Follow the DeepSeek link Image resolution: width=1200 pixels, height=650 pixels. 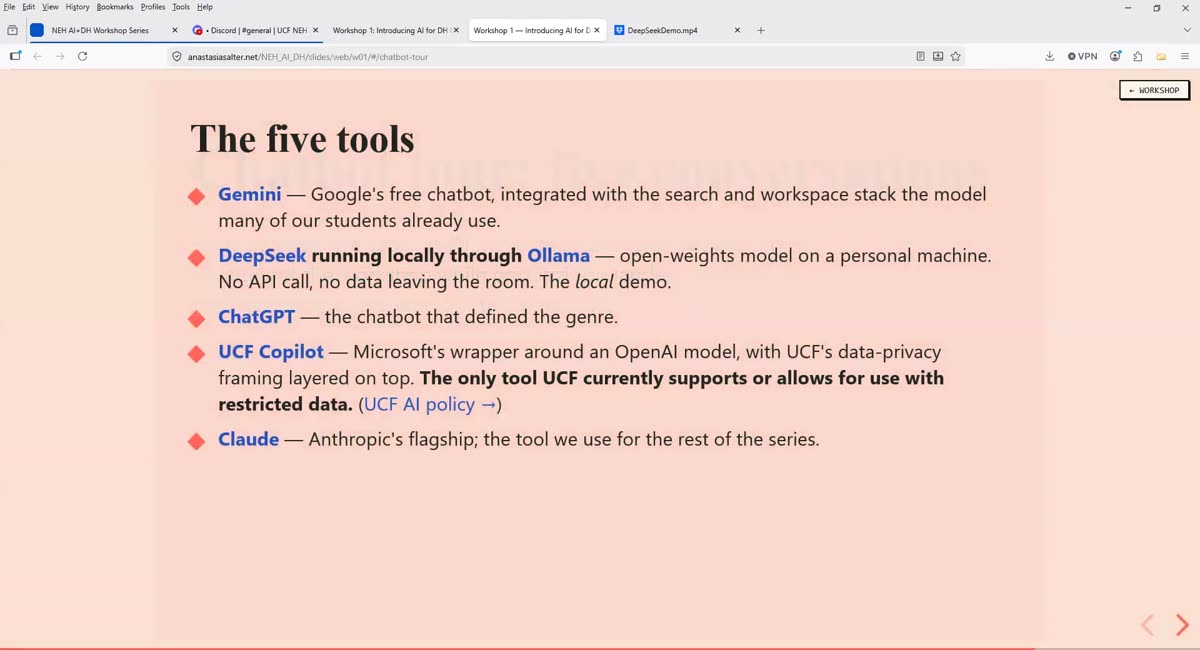[262, 256]
